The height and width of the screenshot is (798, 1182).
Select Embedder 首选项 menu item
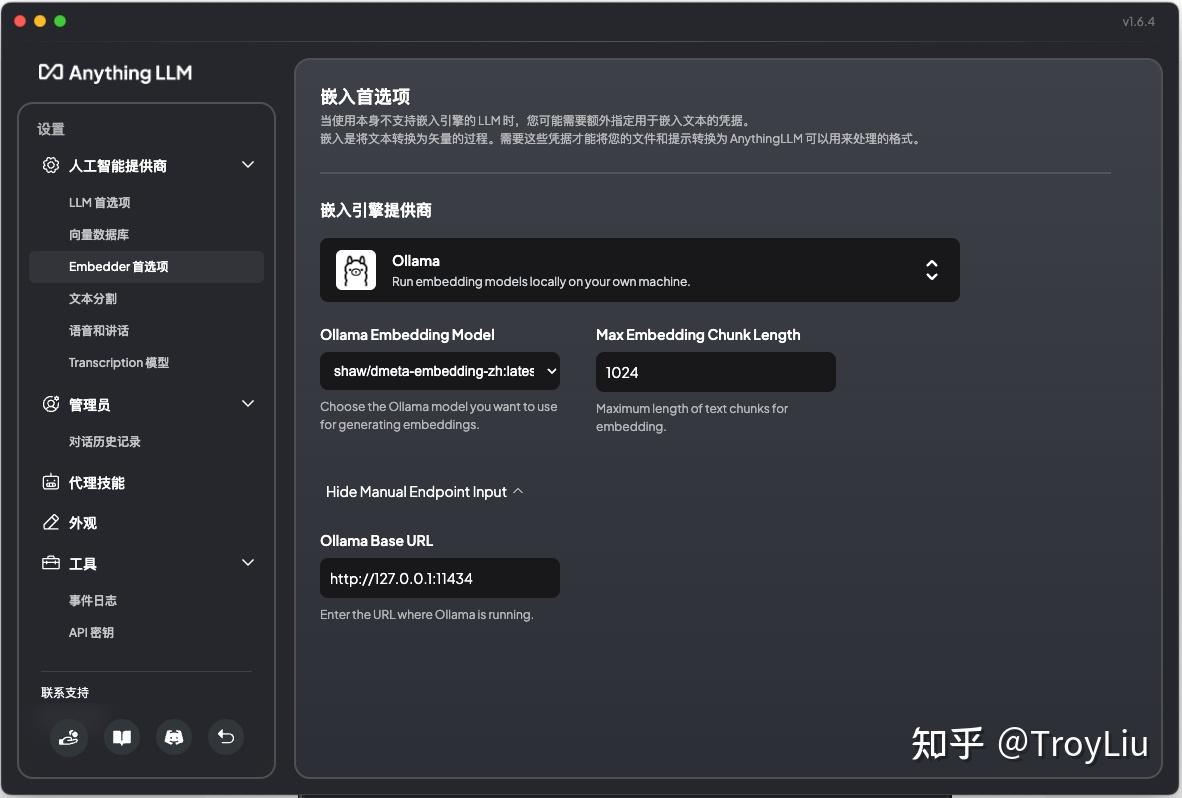pyautogui.click(x=146, y=267)
